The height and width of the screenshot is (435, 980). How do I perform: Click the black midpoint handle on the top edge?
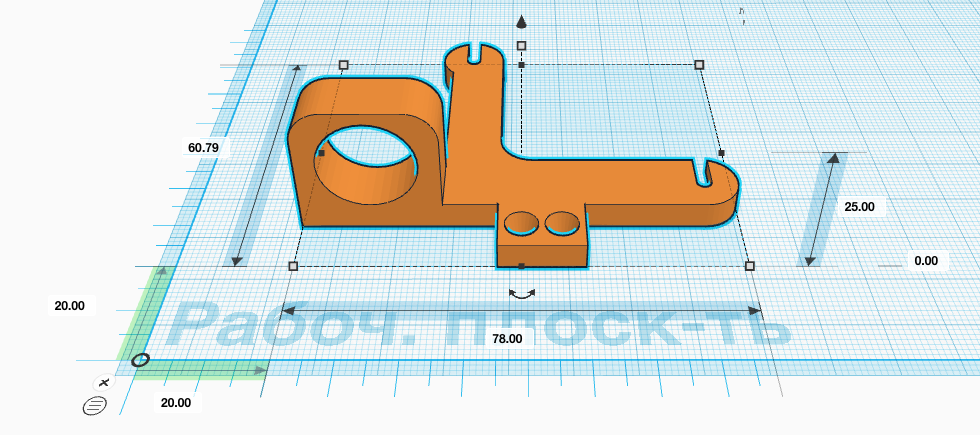coord(522,64)
